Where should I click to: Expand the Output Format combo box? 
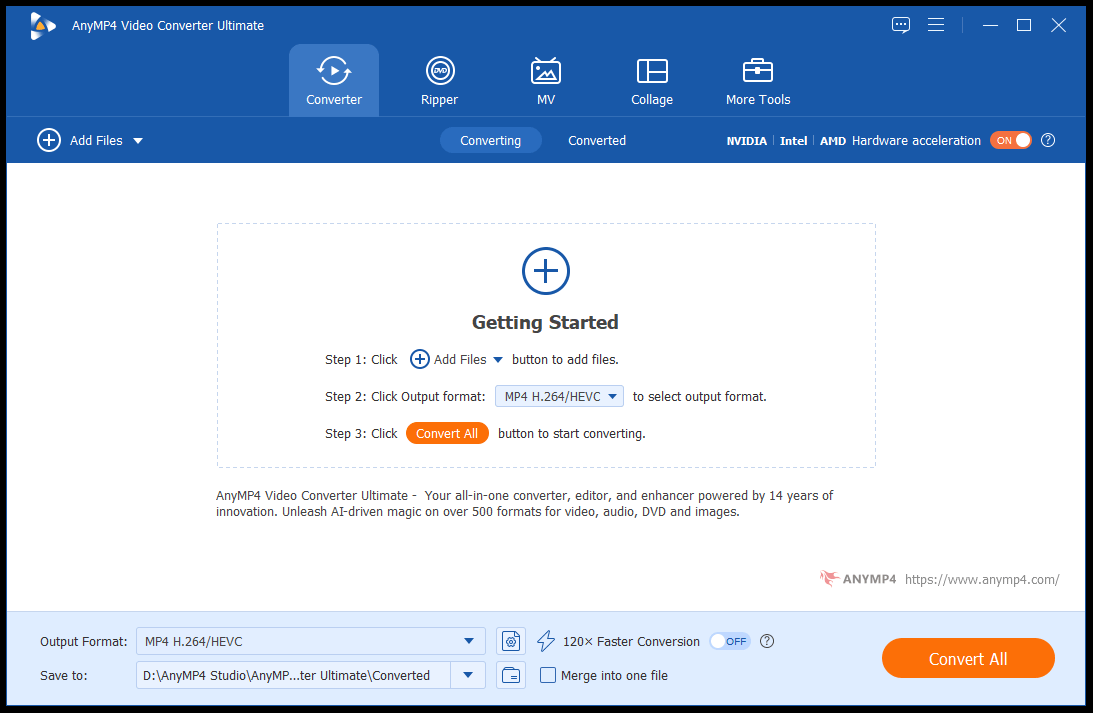pyautogui.click(x=310, y=641)
